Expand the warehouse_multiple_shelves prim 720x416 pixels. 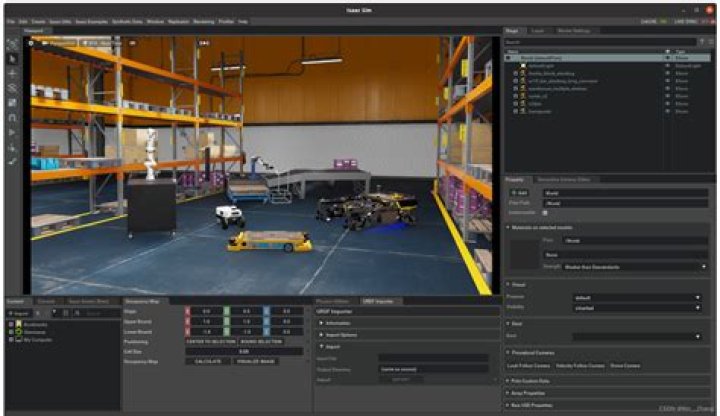[x=516, y=89]
